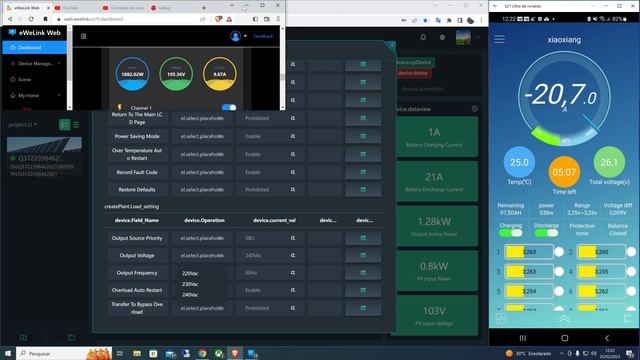Open Windows Start menu
The width and height of the screenshot is (640, 360).
point(8,353)
